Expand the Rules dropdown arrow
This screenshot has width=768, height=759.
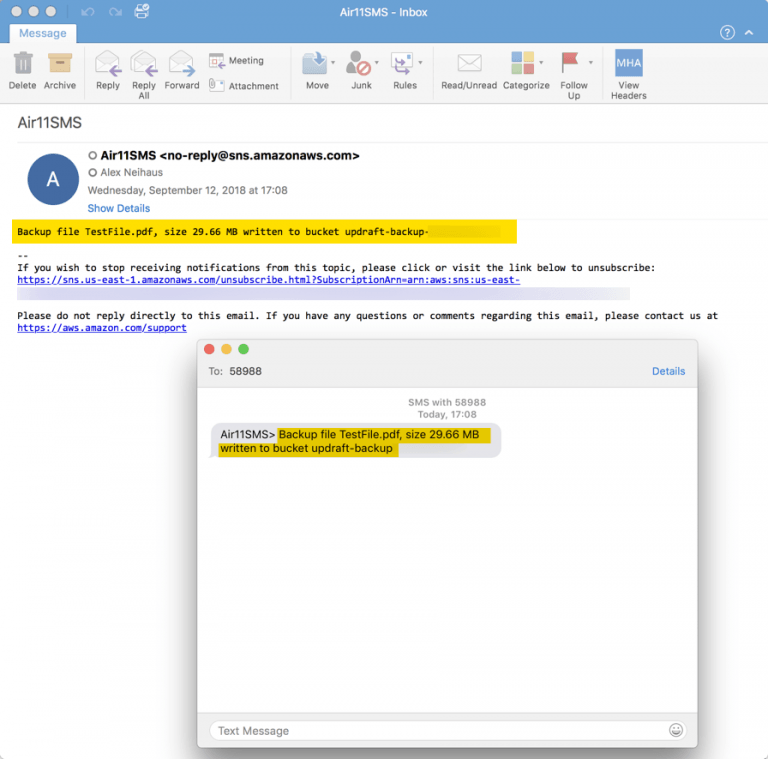coord(420,63)
